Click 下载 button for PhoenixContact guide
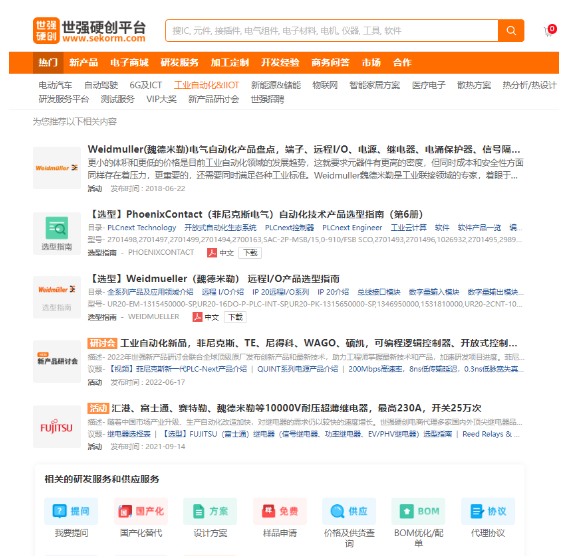Viewport: 562px width, 559px height. pos(250,253)
